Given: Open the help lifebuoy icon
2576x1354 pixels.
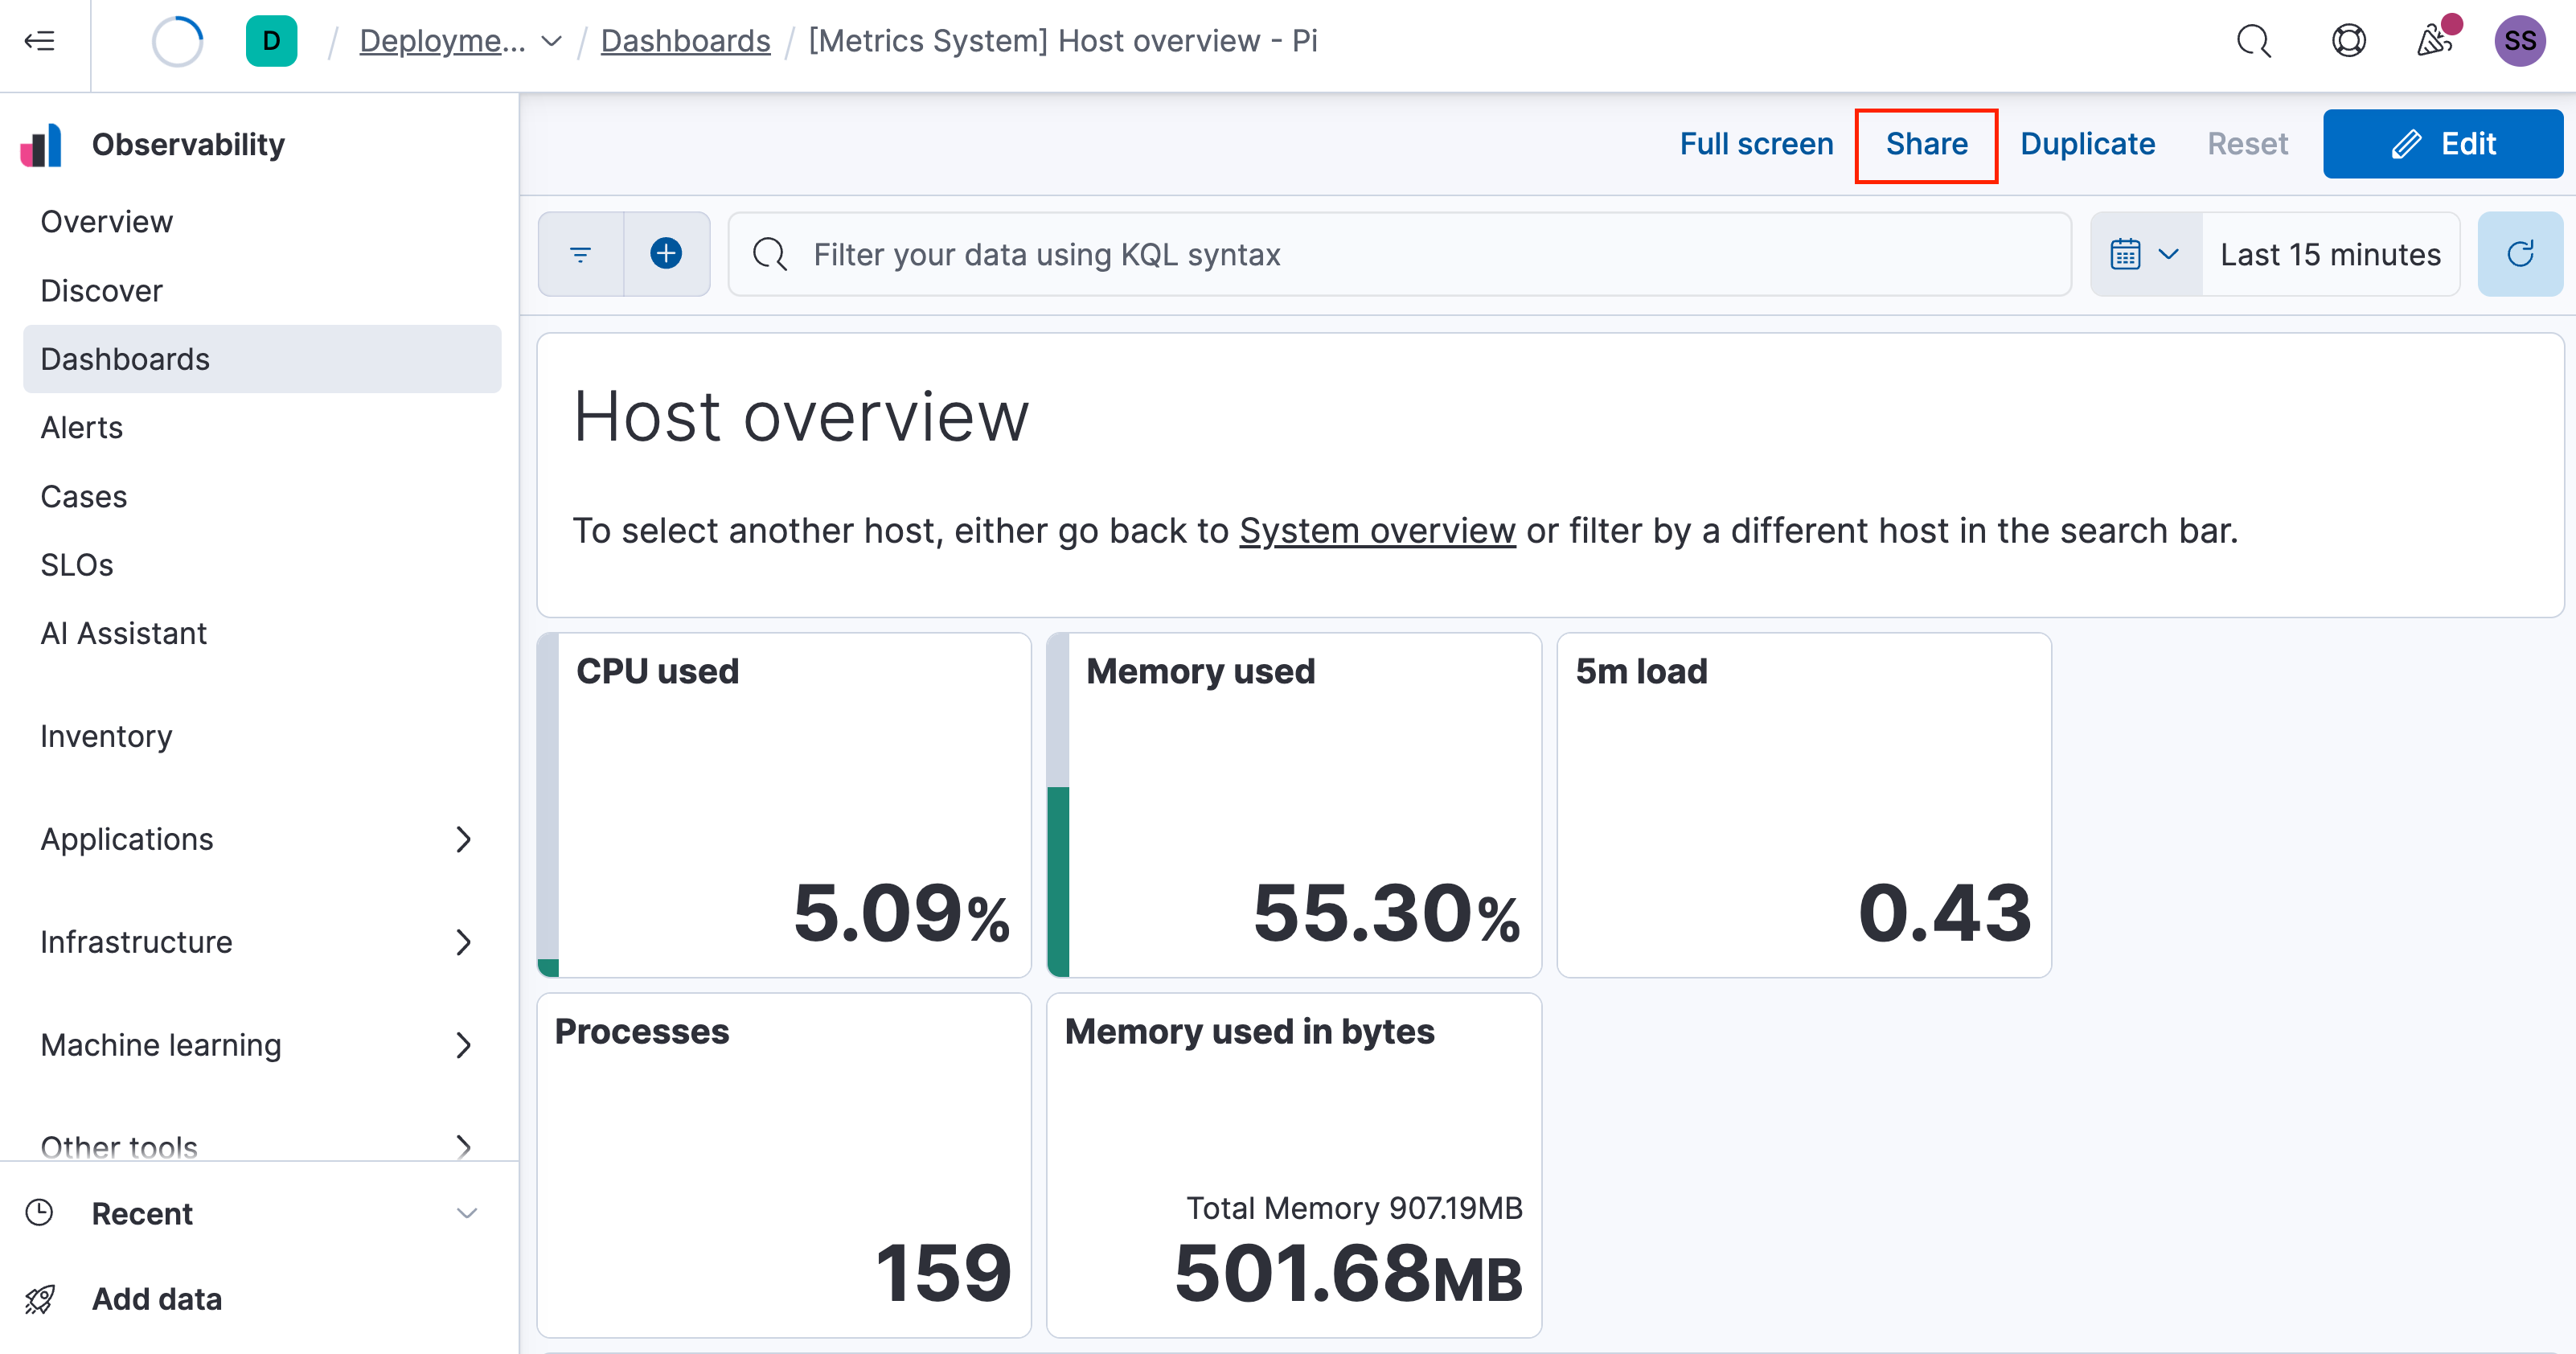Looking at the screenshot, I should tap(2348, 41).
